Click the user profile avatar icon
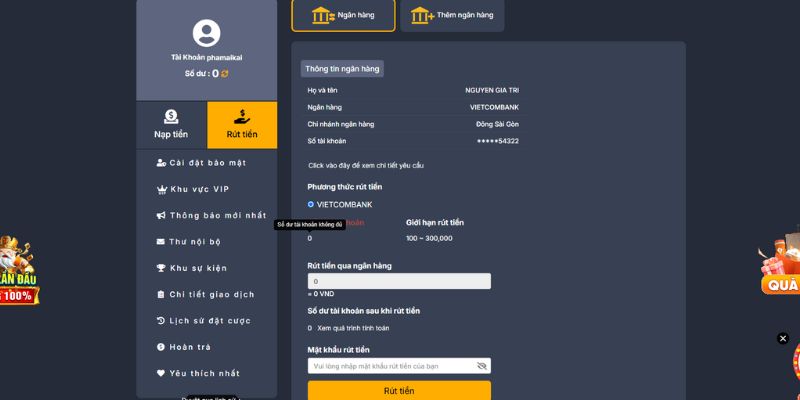The image size is (800, 400). pos(206,34)
